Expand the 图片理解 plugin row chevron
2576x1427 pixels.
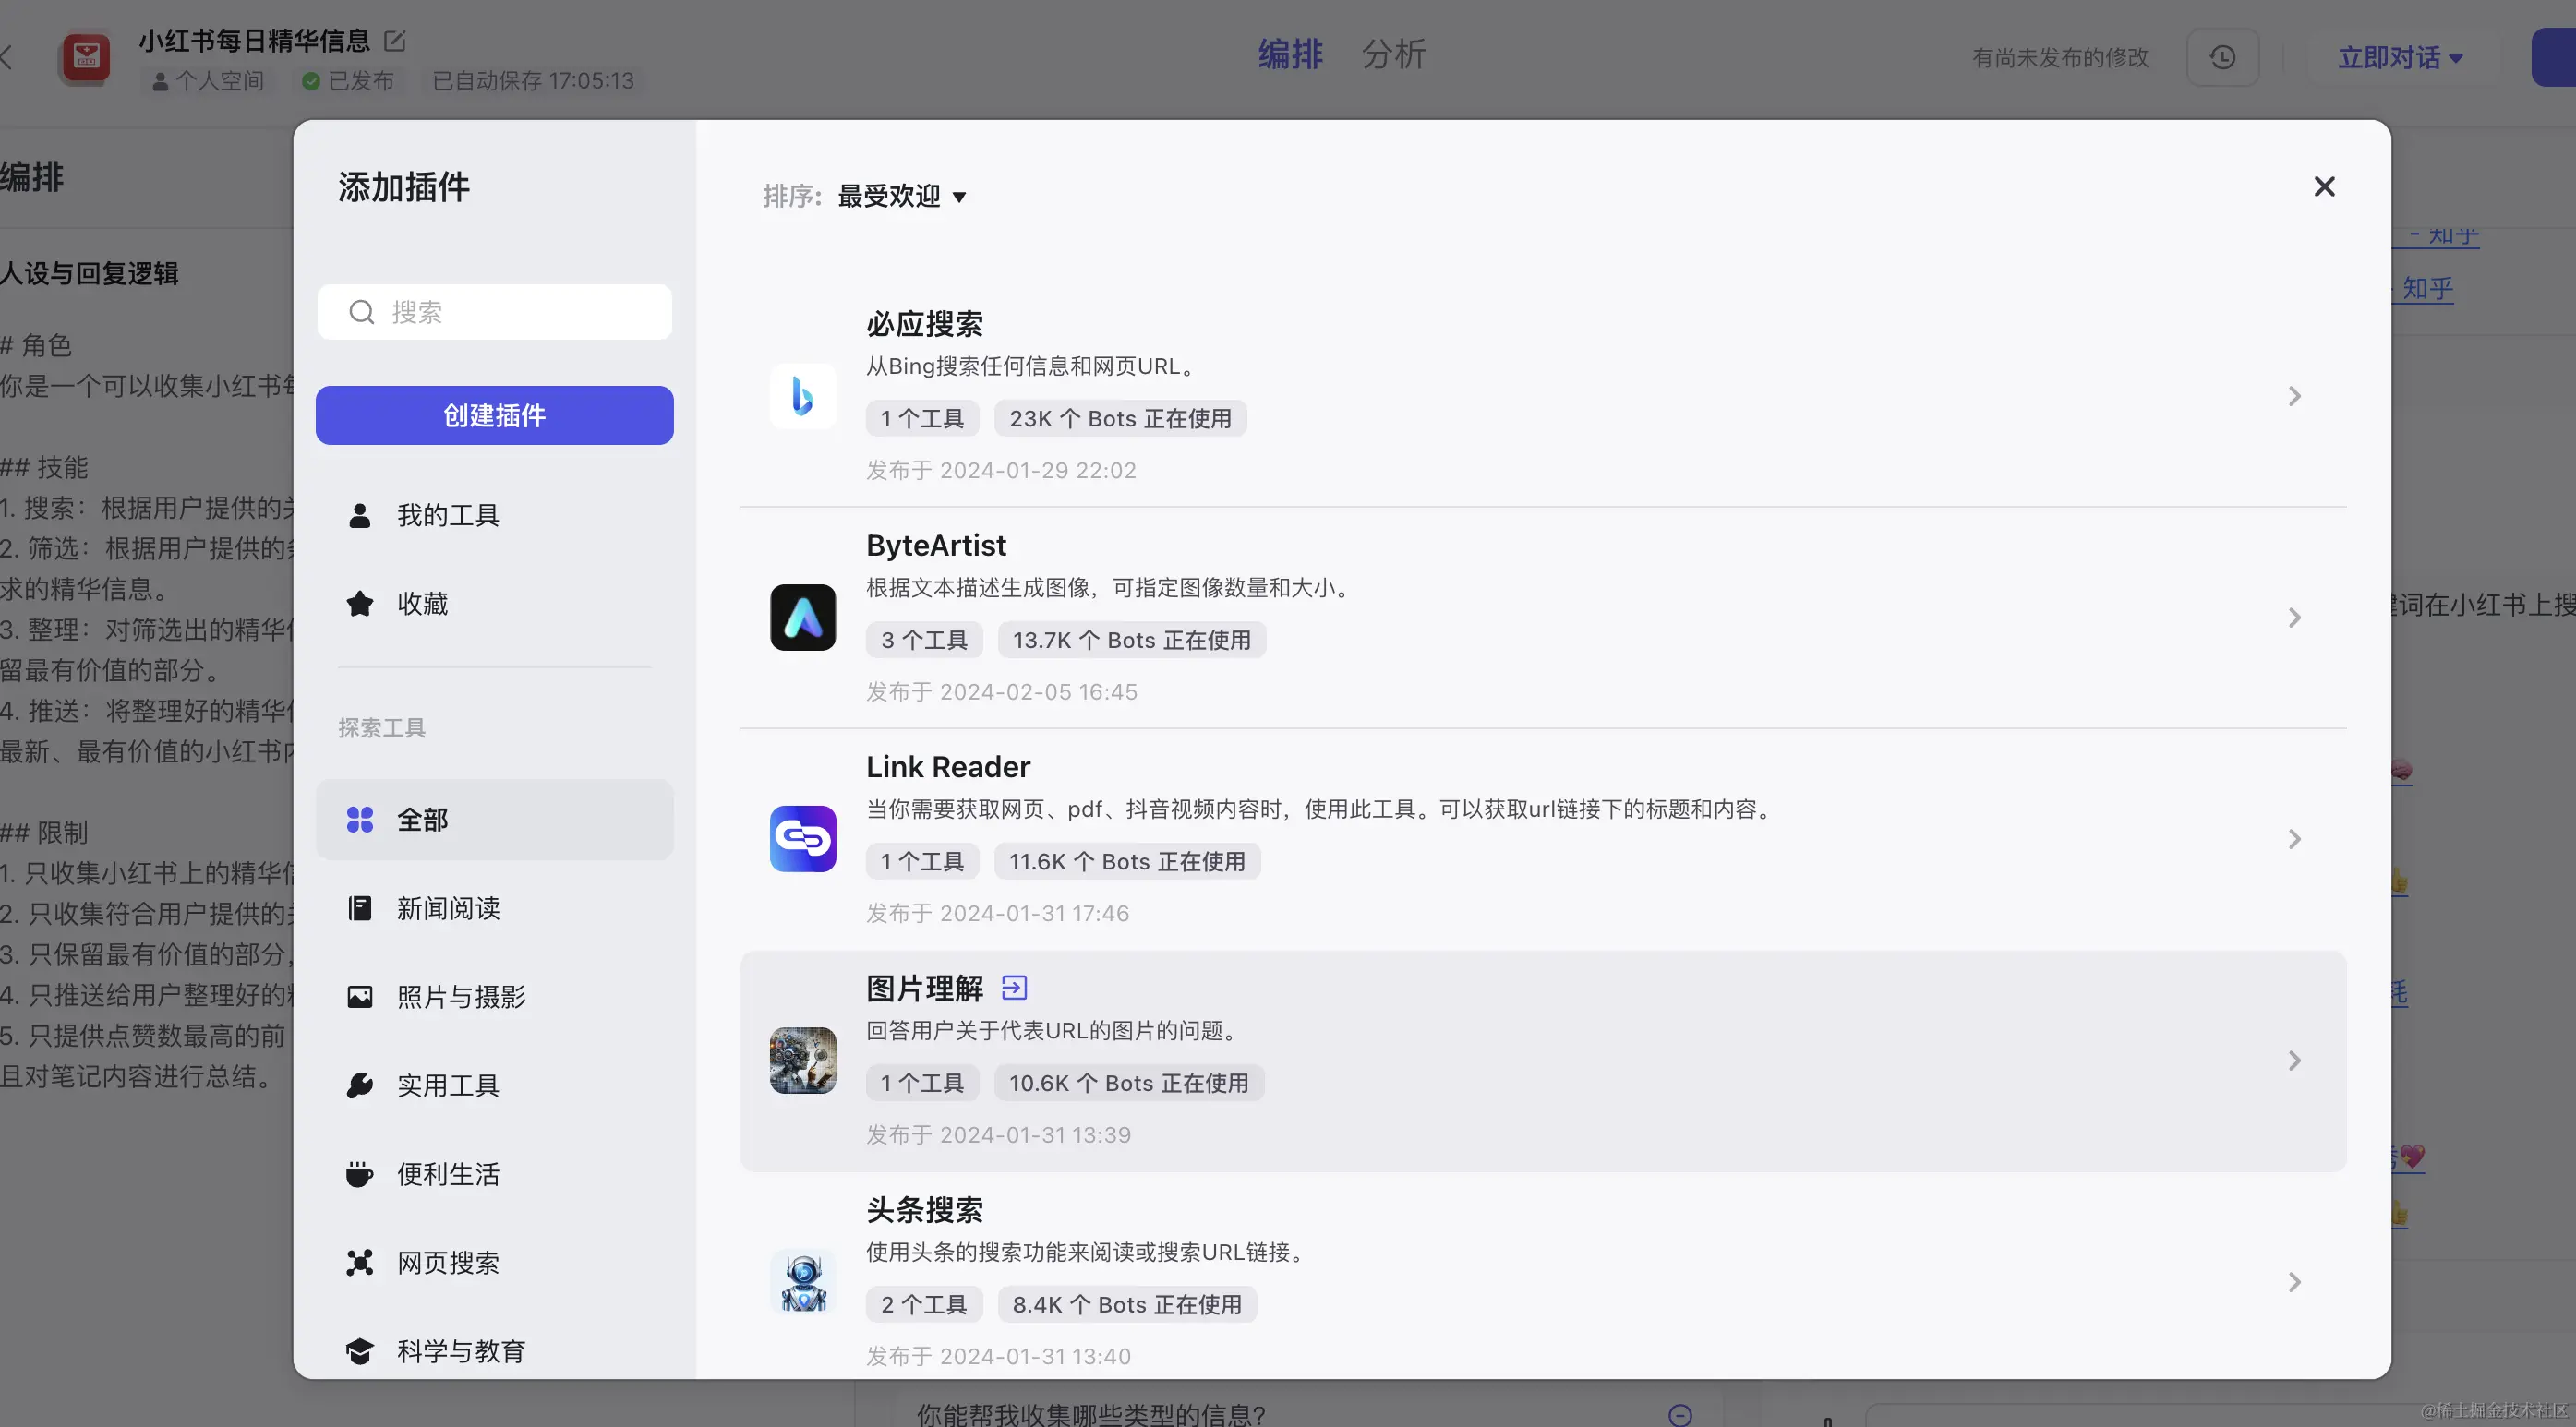2294,1060
